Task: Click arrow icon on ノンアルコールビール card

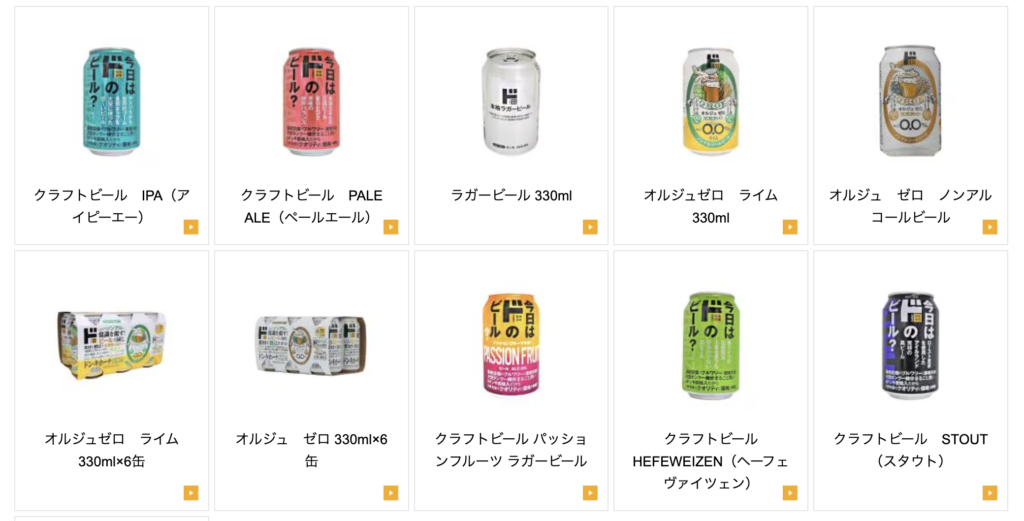Action: point(989,227)
